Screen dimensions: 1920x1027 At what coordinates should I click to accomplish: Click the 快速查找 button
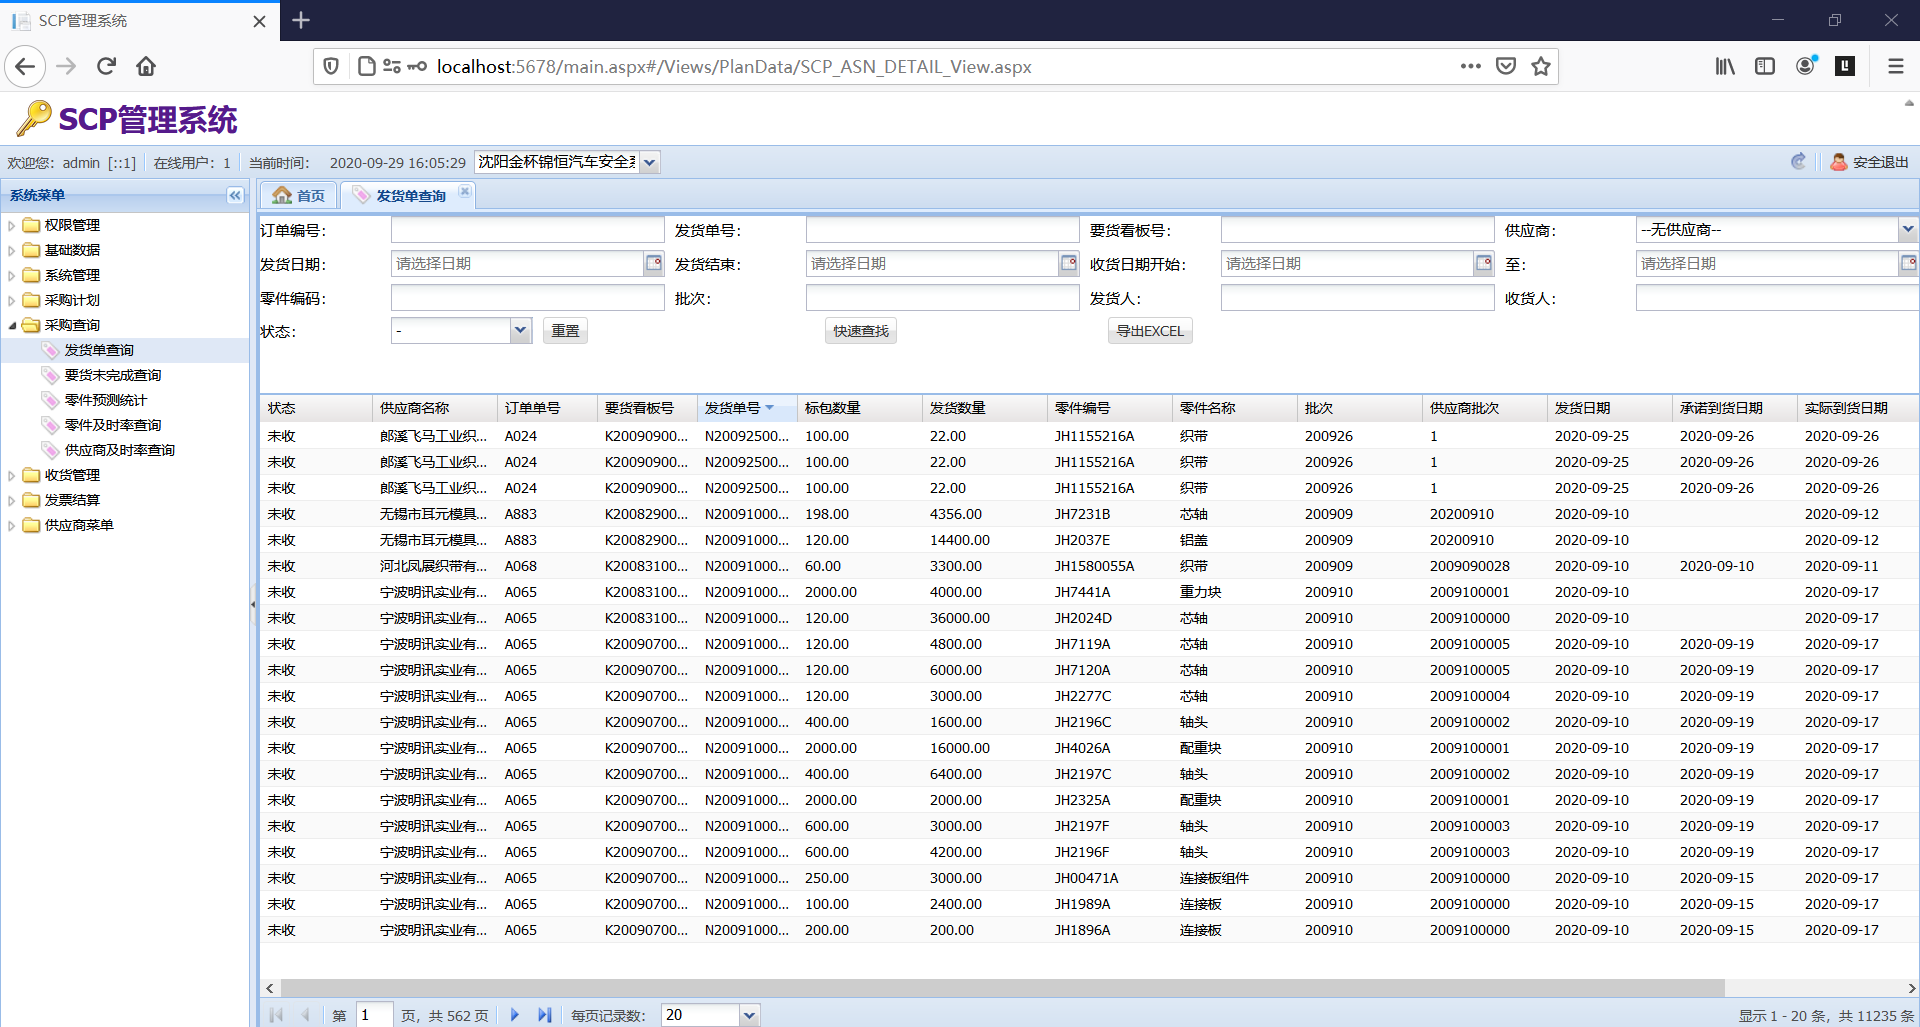[x=861, y=331]
